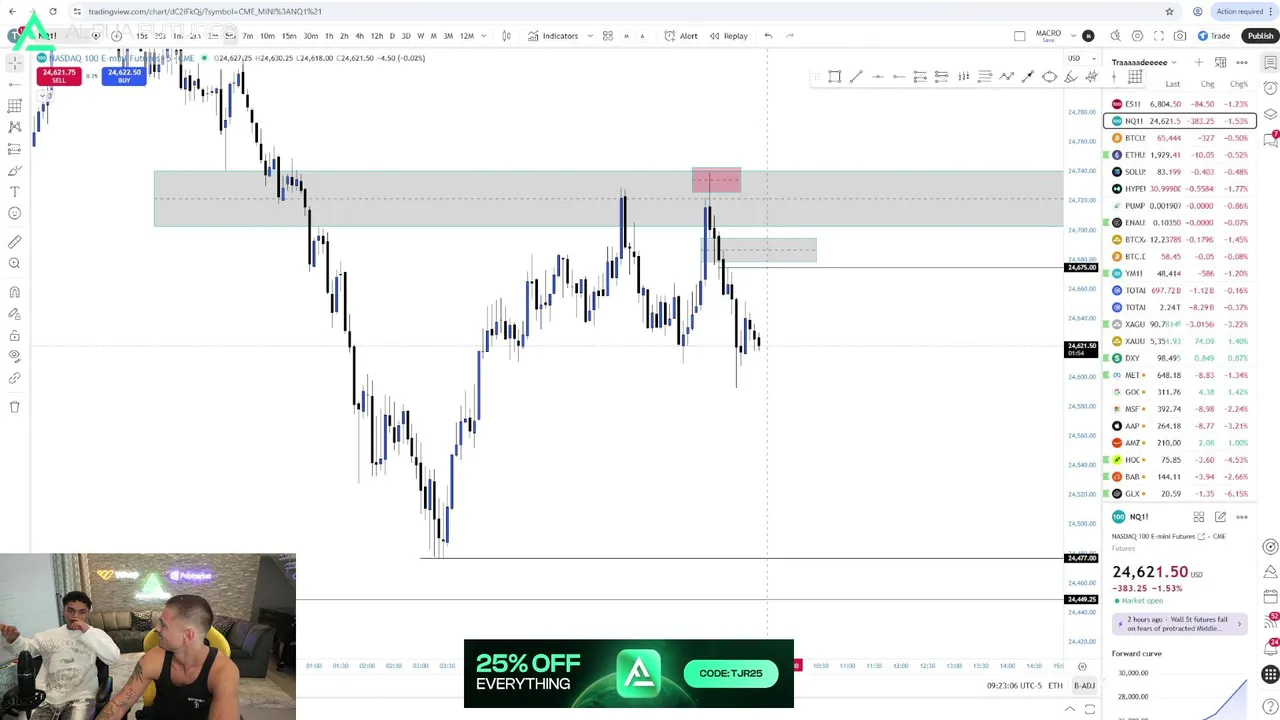This screenshot has height=720, width=1280.
Task: Create an Alert from the top toolbar
Action: (681, 36)
